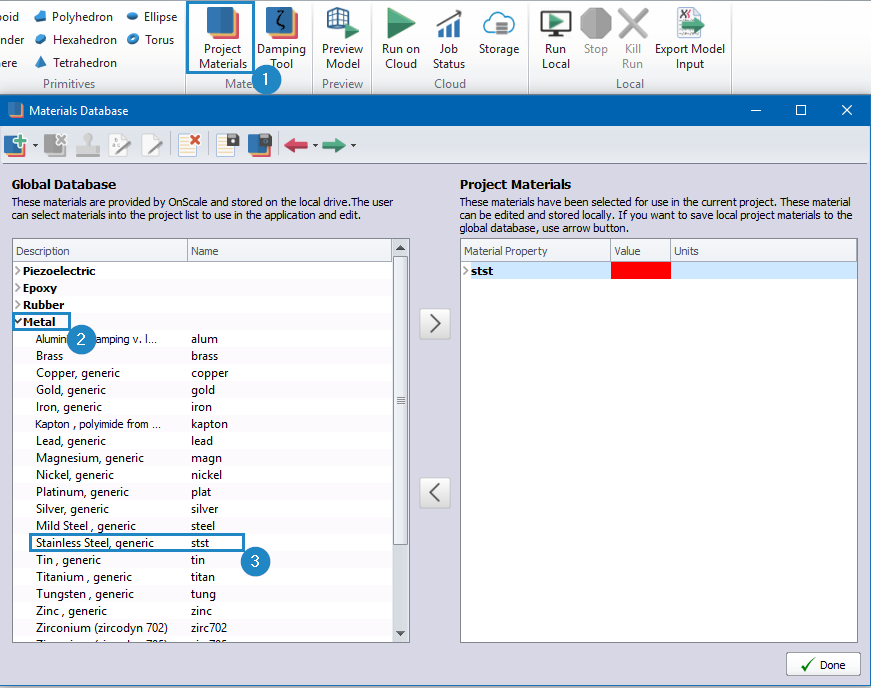
Task: Select Tin, generic material
Action: click(203, 560)
